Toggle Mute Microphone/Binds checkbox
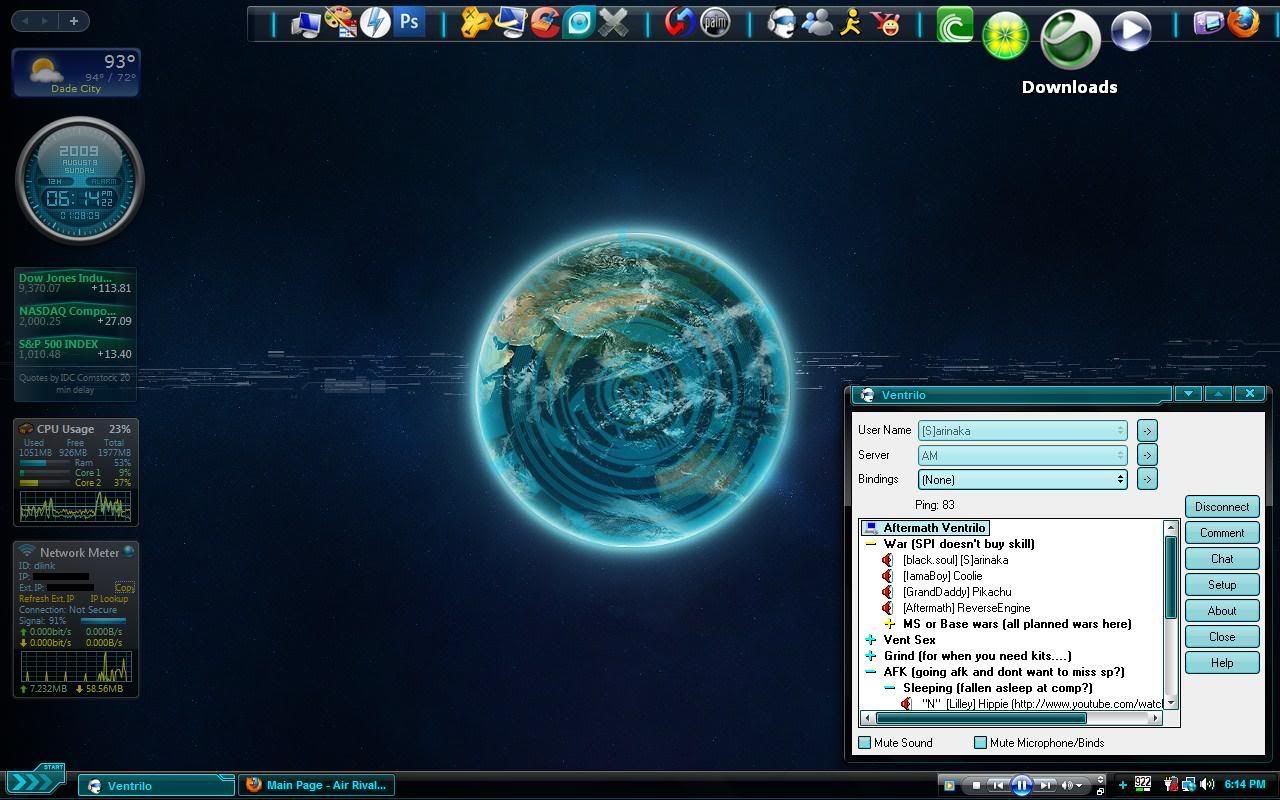Viewport: 1280px width, 800px height. tap(981, 743)
